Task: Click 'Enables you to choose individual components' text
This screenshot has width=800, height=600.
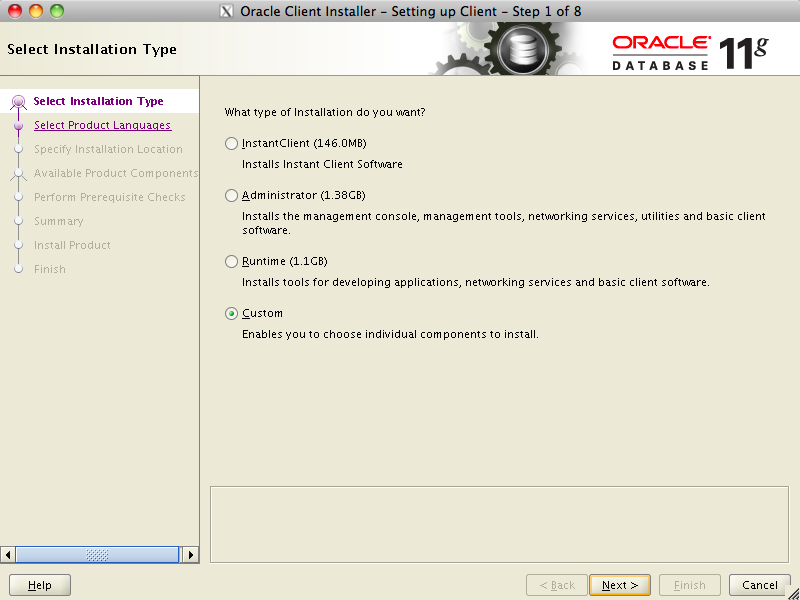Action: click(390, 335)
